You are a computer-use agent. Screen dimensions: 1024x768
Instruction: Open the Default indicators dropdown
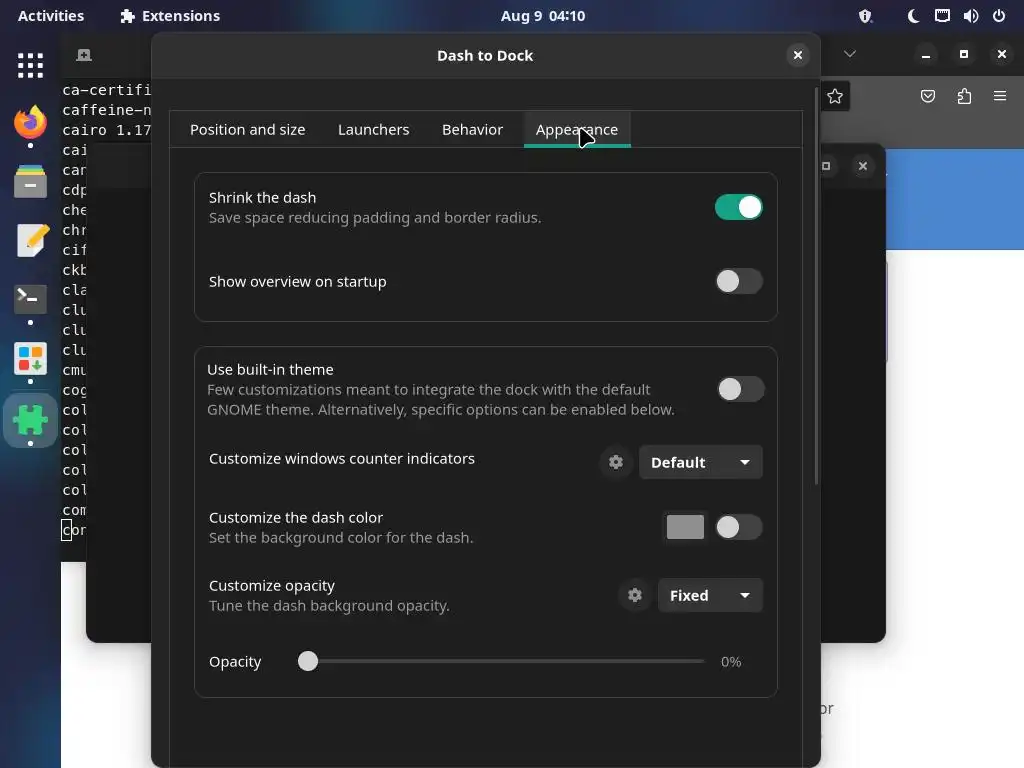700,462
